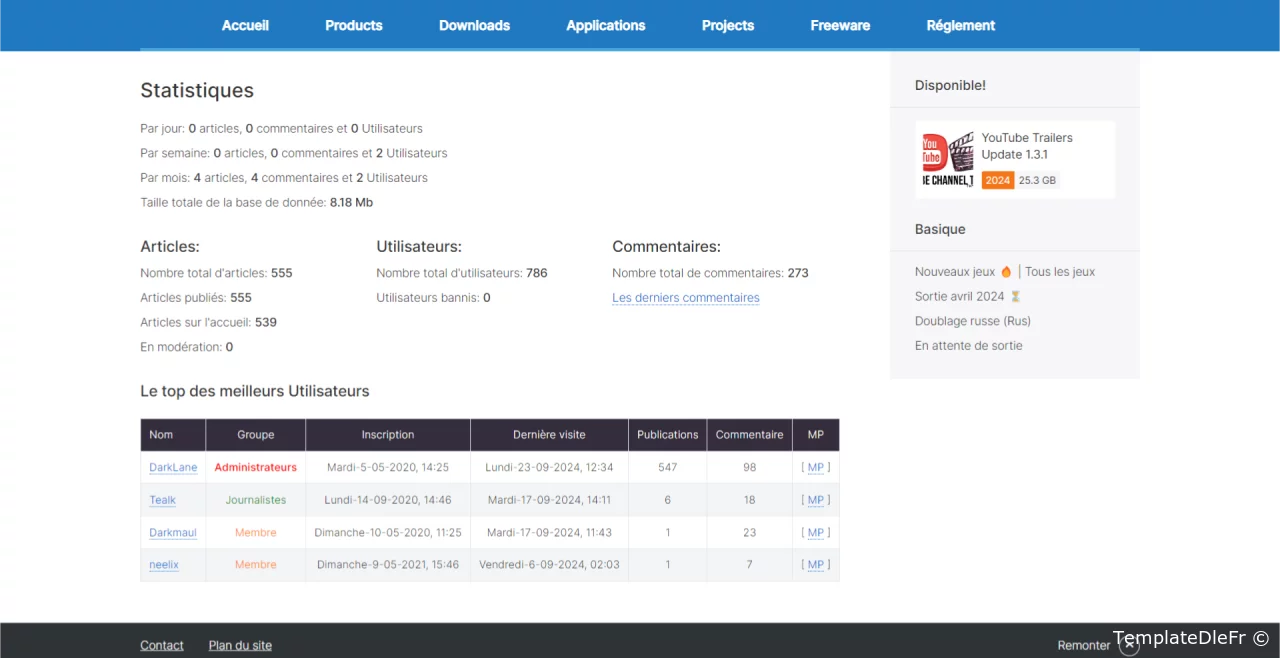This screenshot has width=1280, height=658.
Task: Open the Accueil menu item
Action: coord(245,25)
